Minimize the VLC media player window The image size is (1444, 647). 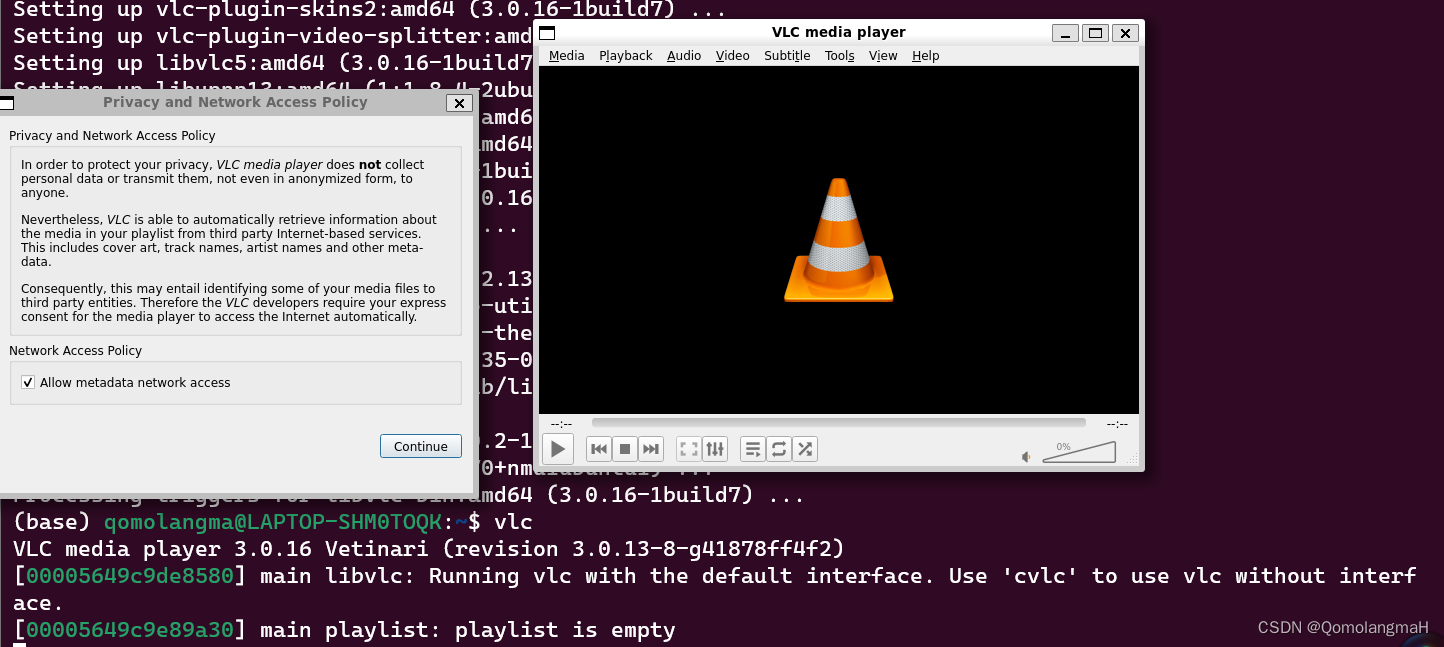tap(1066, 33)
